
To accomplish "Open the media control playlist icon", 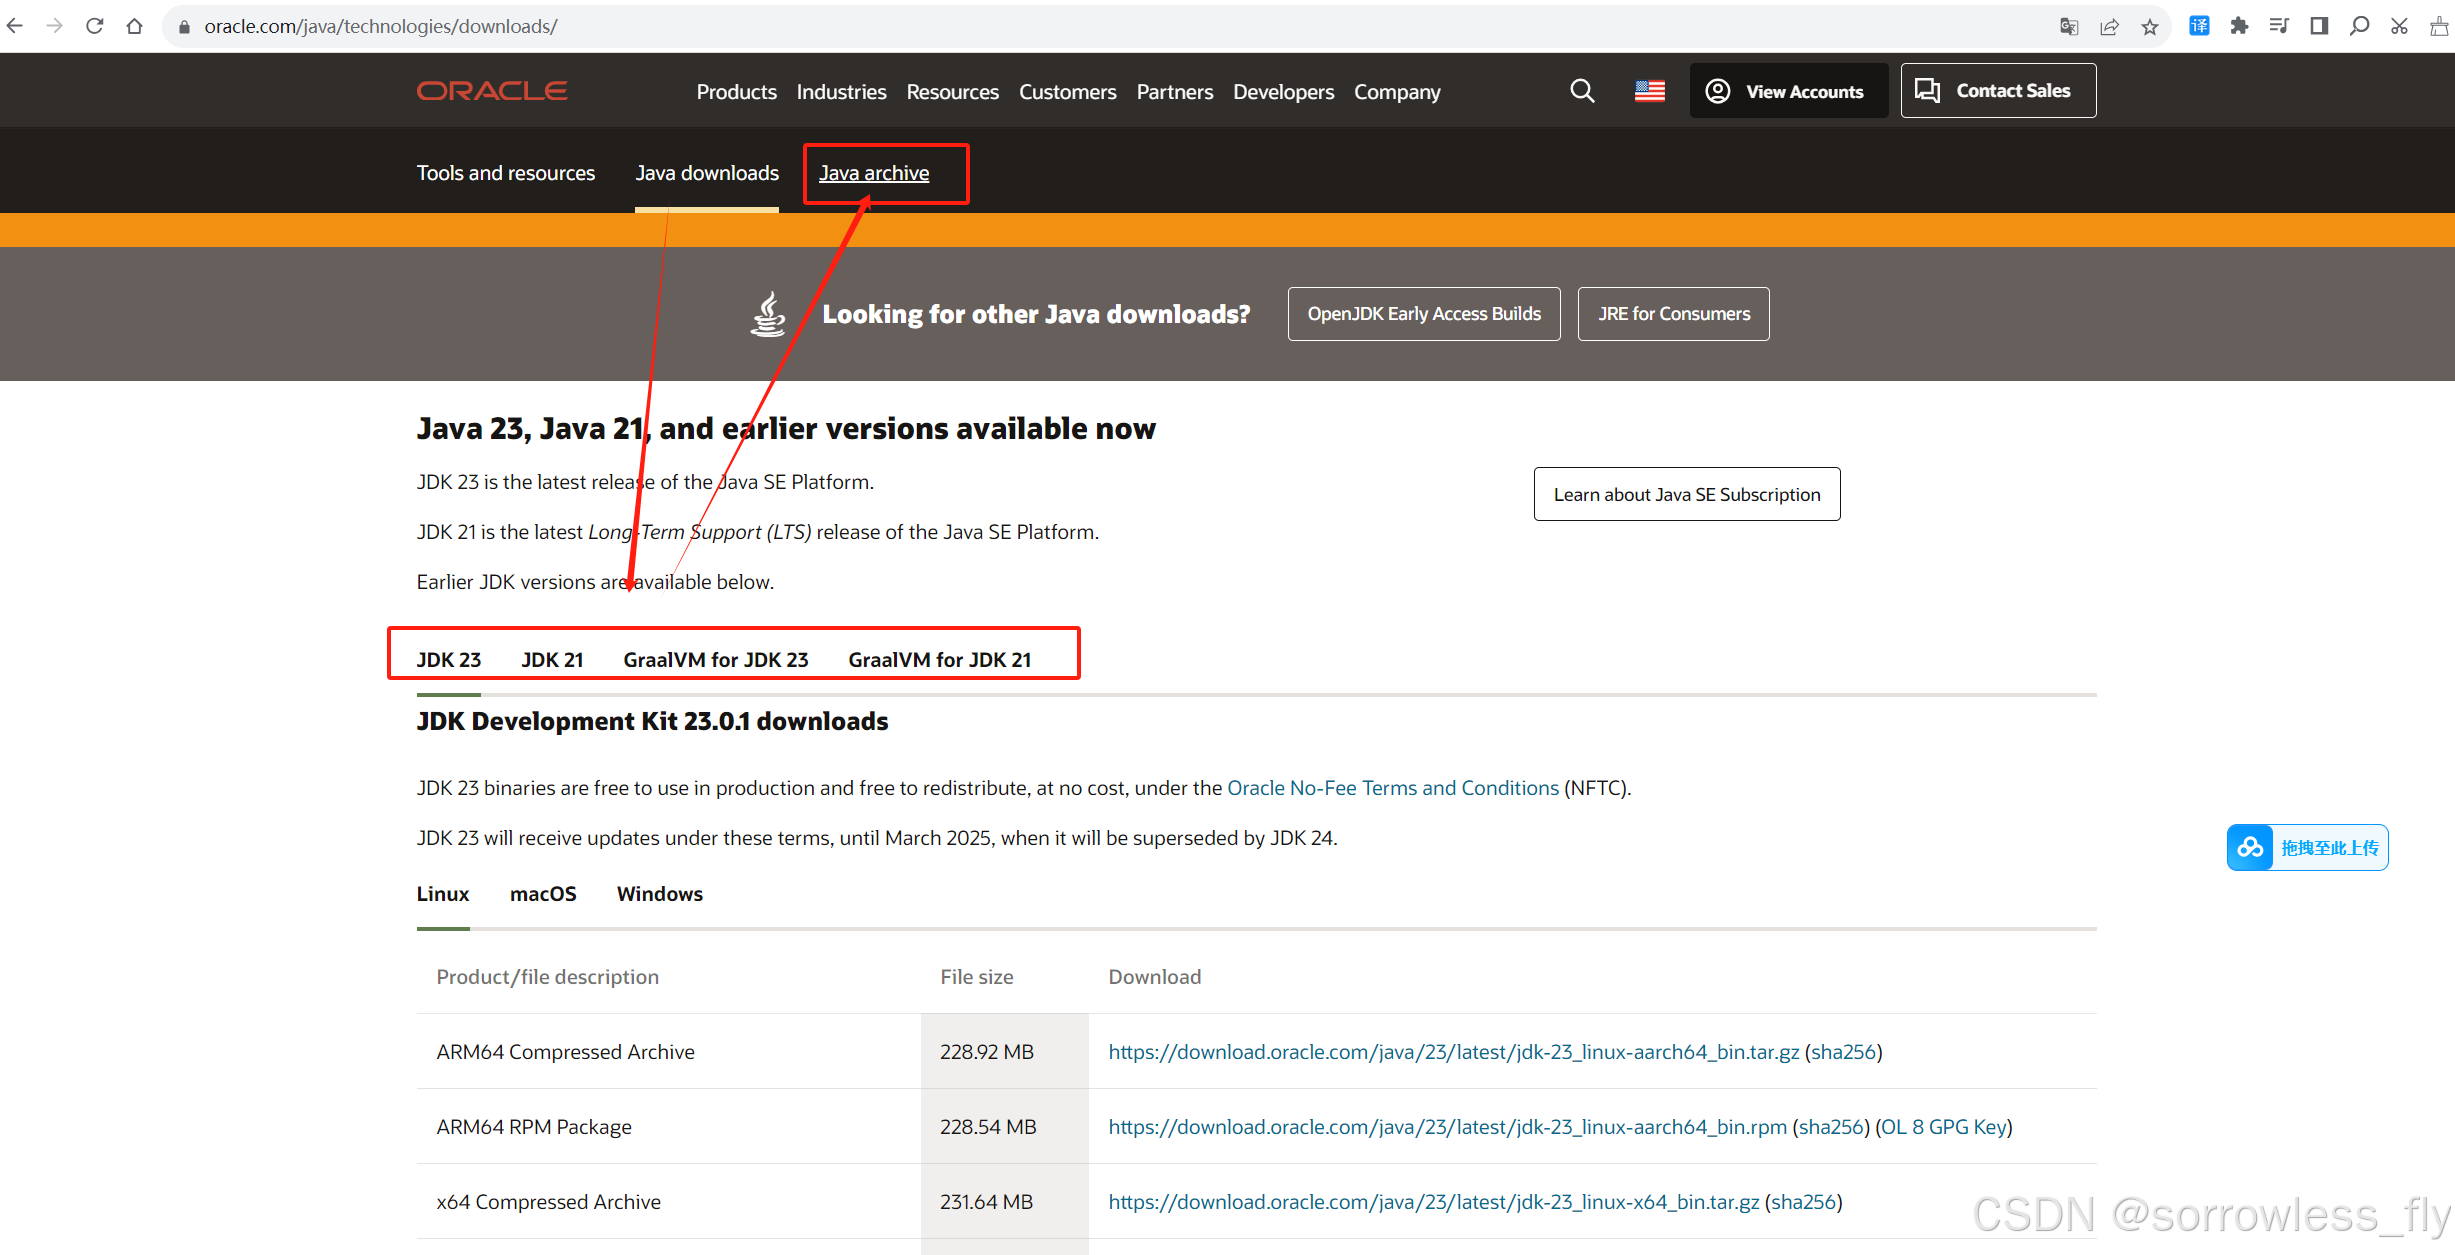I will pyautogui.click(x=2279, y=26).
